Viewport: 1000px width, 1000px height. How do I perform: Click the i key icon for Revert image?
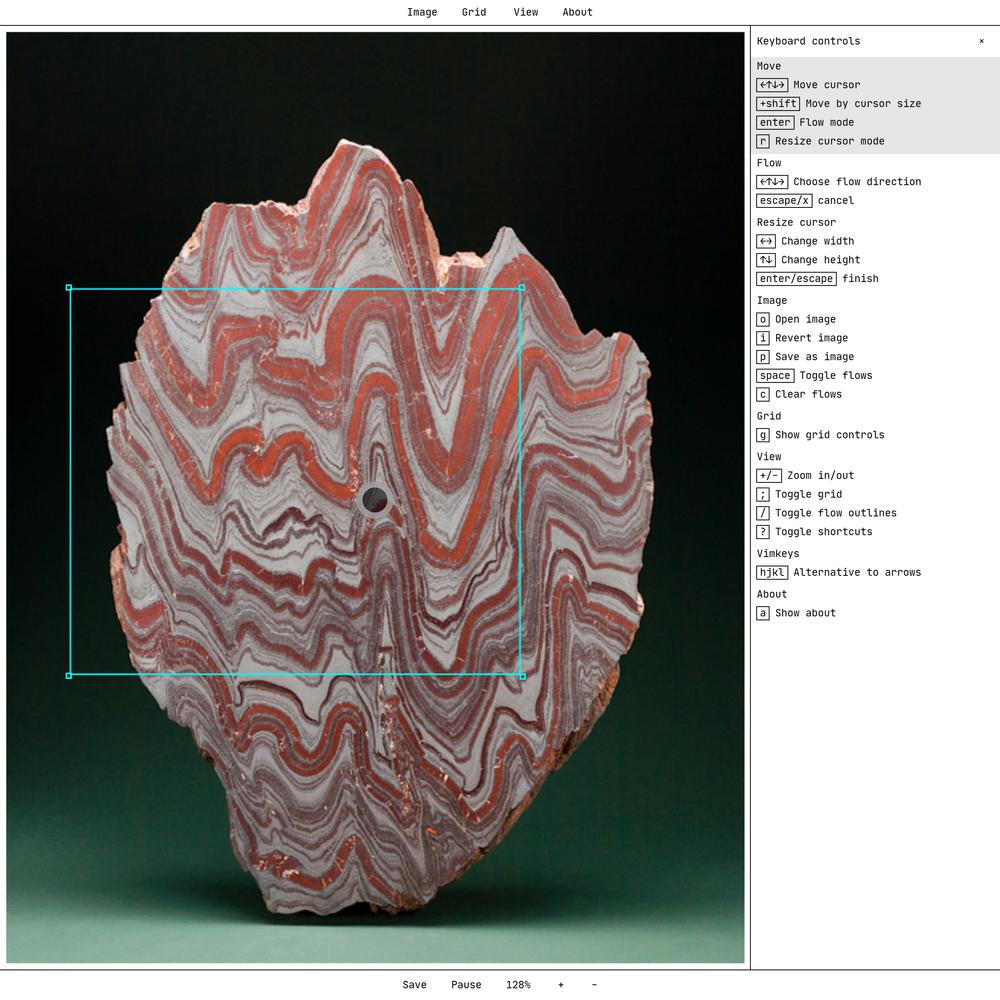[763, 338]
